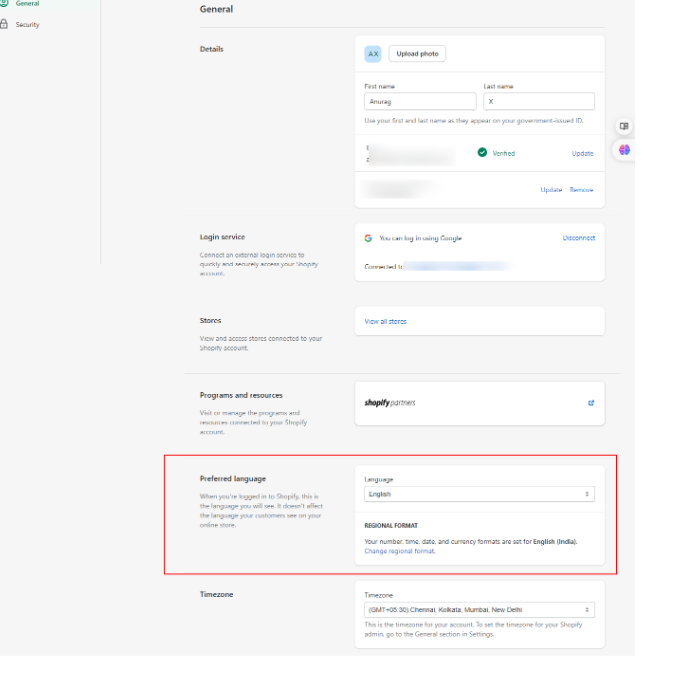This screenshot has width=674, height=678.
Task: Open the Shopify Partners external link icon
Action: [591, 403]
